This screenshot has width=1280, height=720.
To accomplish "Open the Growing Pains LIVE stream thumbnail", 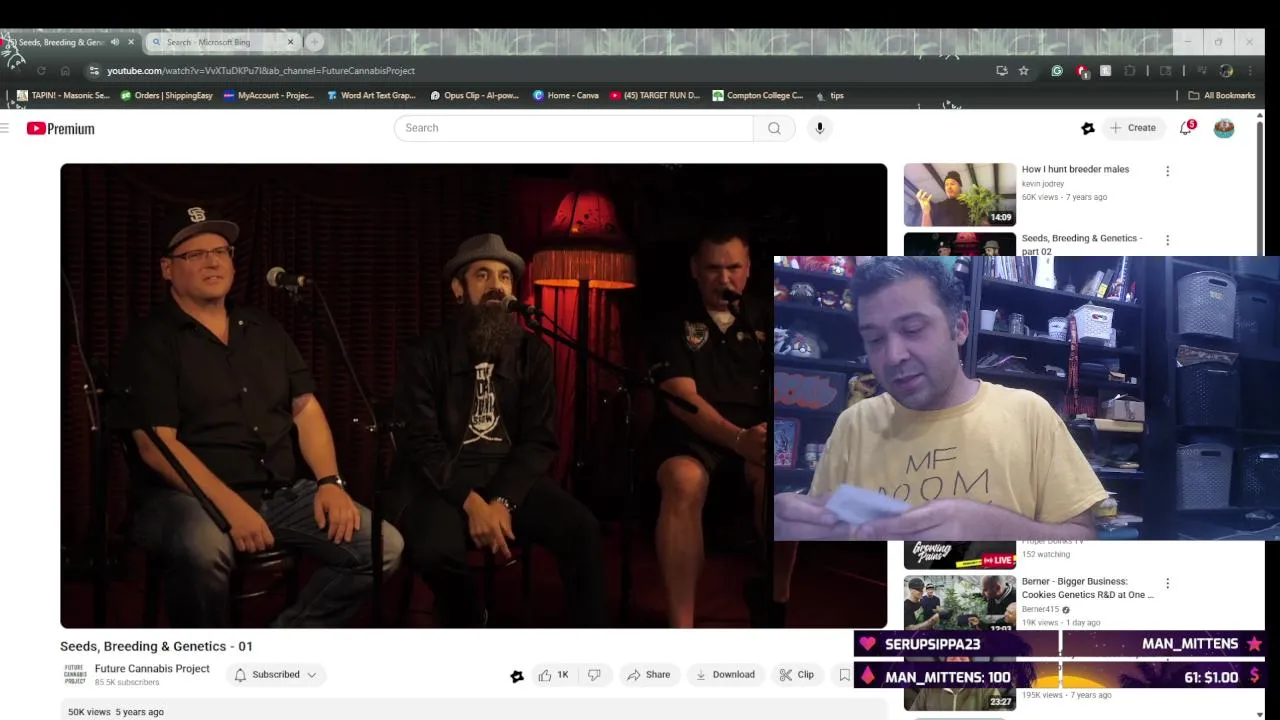I will [x=959, y=554].
